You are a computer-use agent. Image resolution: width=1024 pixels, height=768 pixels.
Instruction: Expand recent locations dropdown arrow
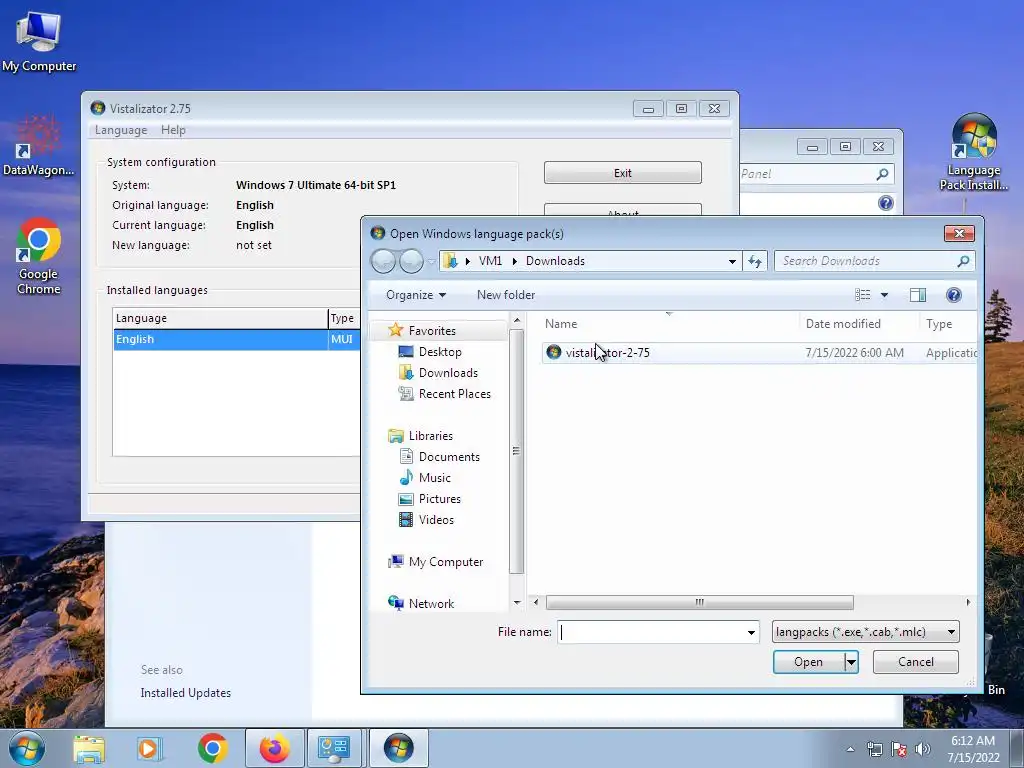point(430,261)
